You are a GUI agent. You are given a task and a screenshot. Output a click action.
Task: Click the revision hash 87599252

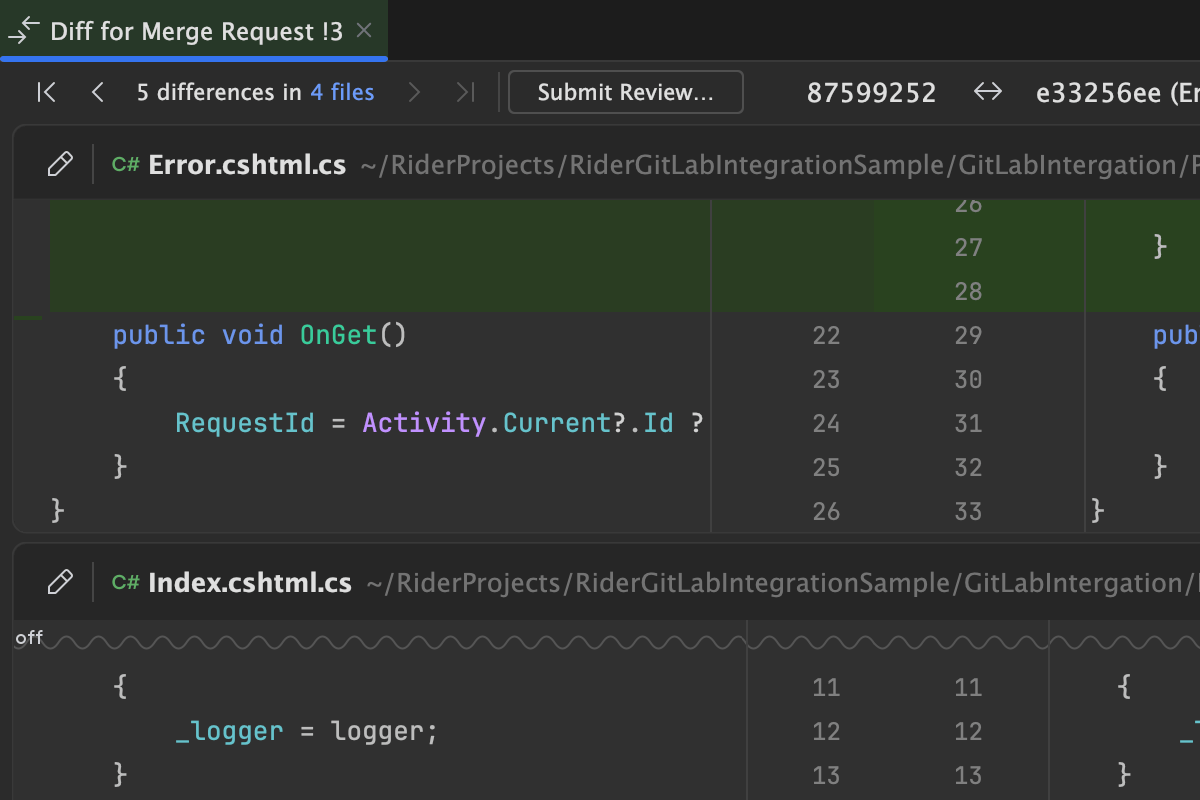coord(871,93)
